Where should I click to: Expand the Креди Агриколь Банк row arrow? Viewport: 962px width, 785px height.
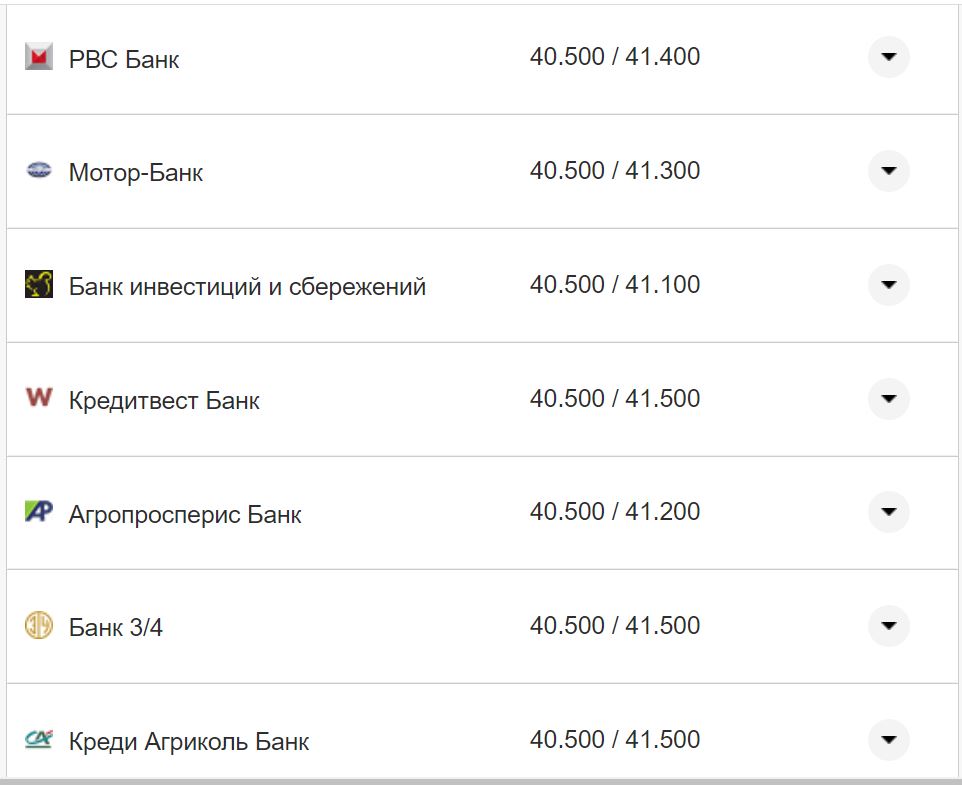click(x=888, y=740)
